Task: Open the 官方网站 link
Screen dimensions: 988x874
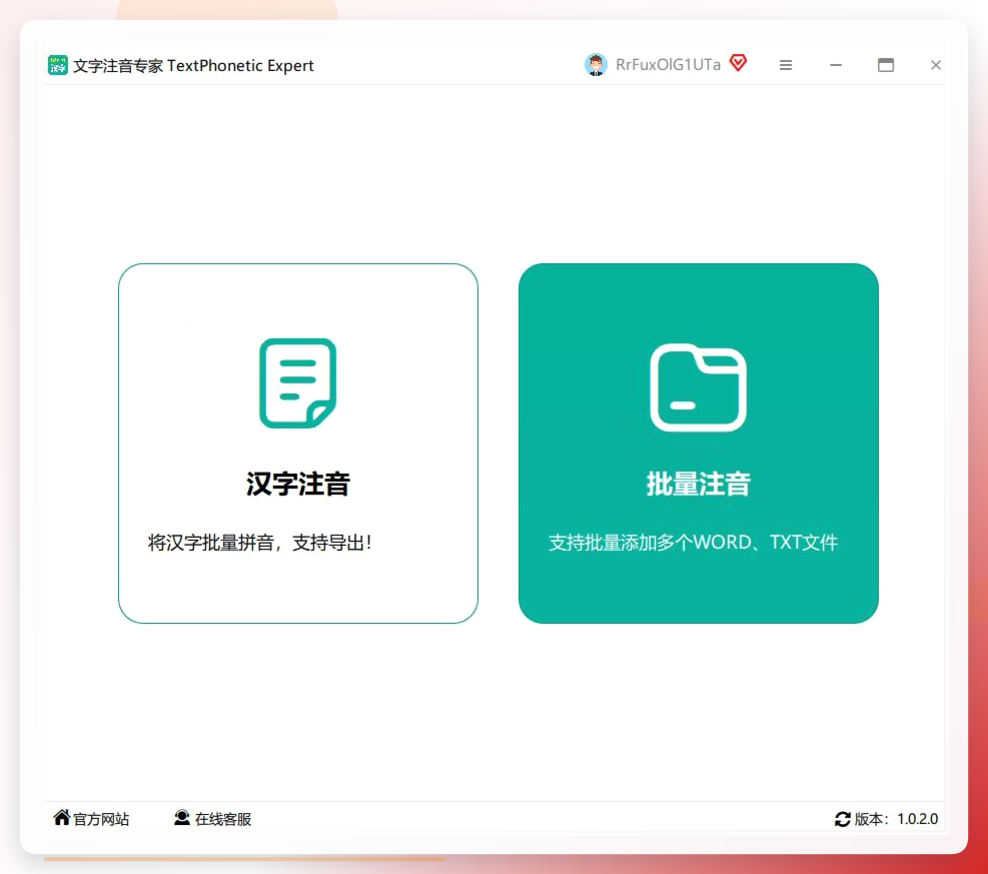Action: pos(101,819)
